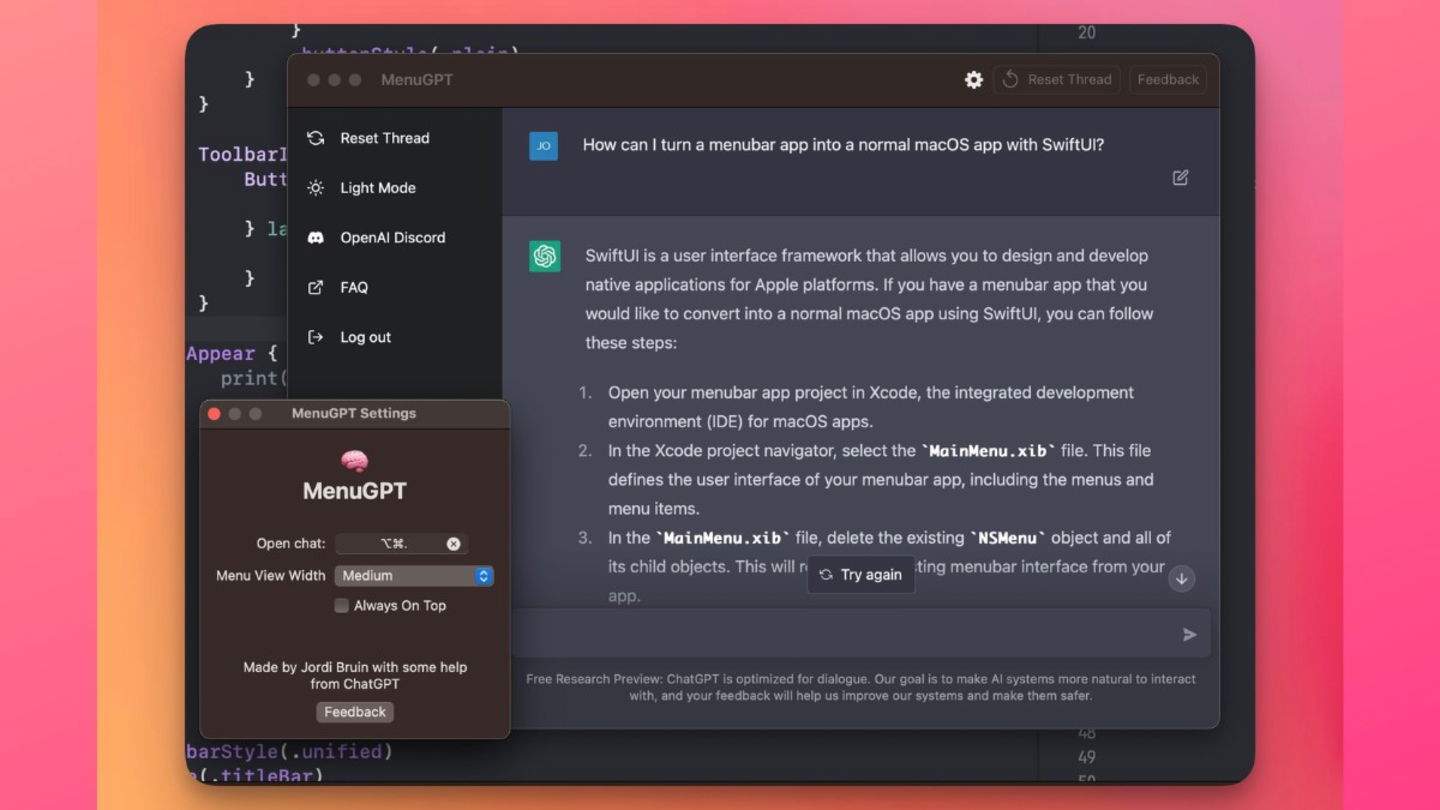Click the Log out exit icon
The width and height of the screenshot is (1440, 810).
click(x=314, y=337)
